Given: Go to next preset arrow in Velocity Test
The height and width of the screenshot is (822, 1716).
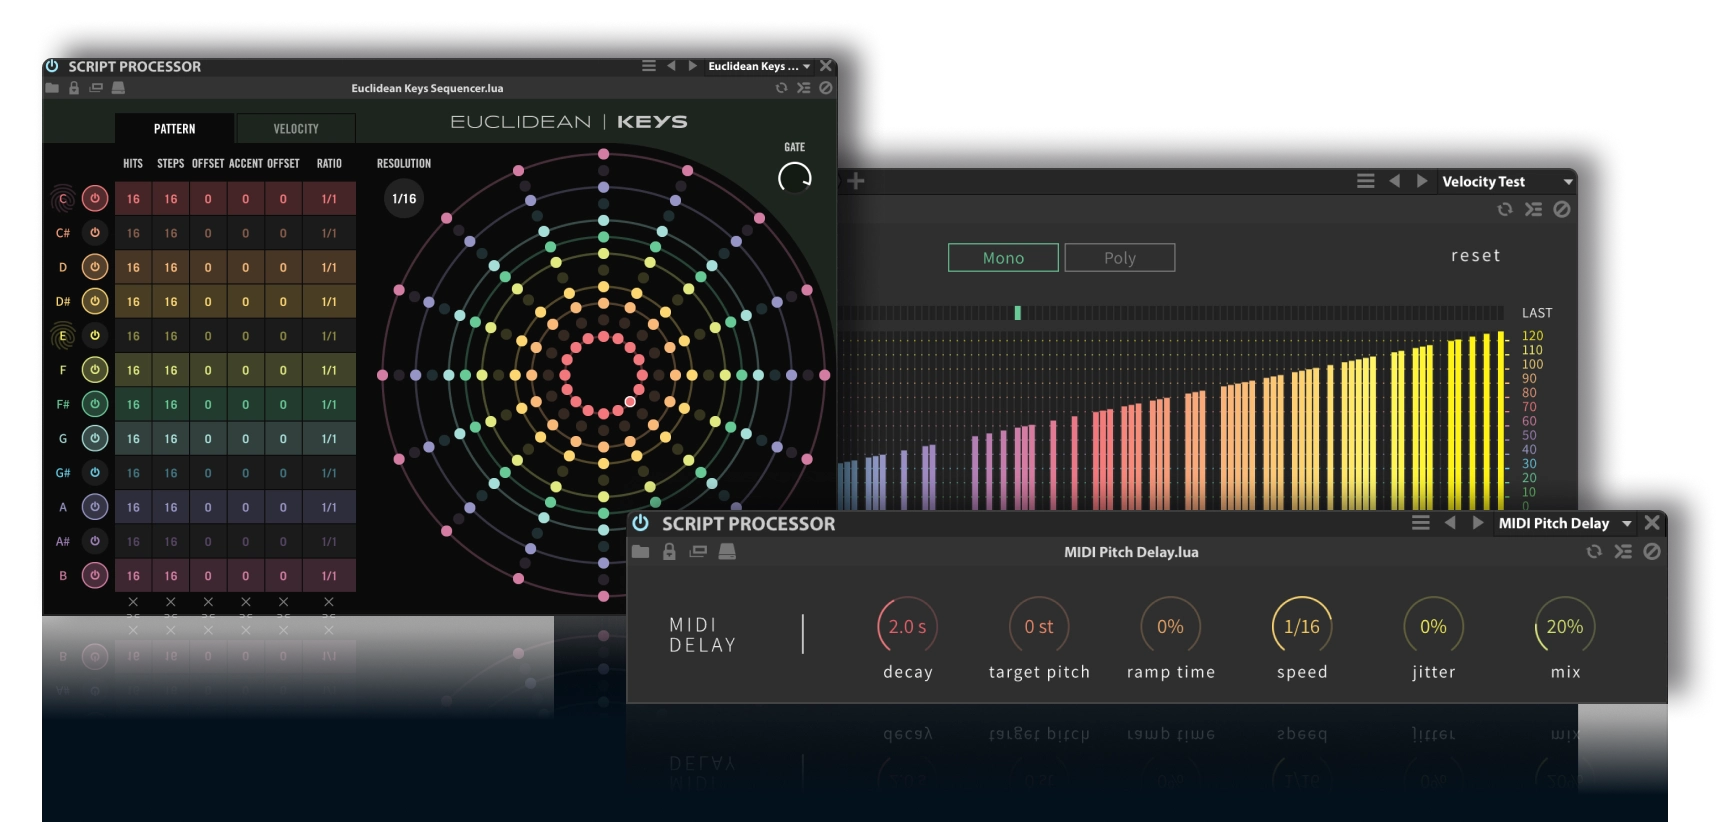Looking at the screenshot, I should tap(1422, 181).
